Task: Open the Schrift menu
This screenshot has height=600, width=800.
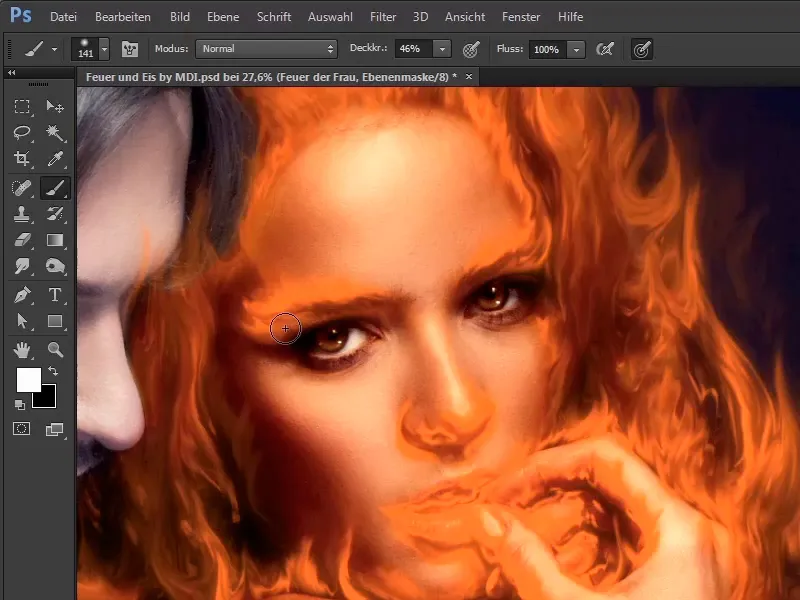Action: pyautogui.click(x=274, y=17)
